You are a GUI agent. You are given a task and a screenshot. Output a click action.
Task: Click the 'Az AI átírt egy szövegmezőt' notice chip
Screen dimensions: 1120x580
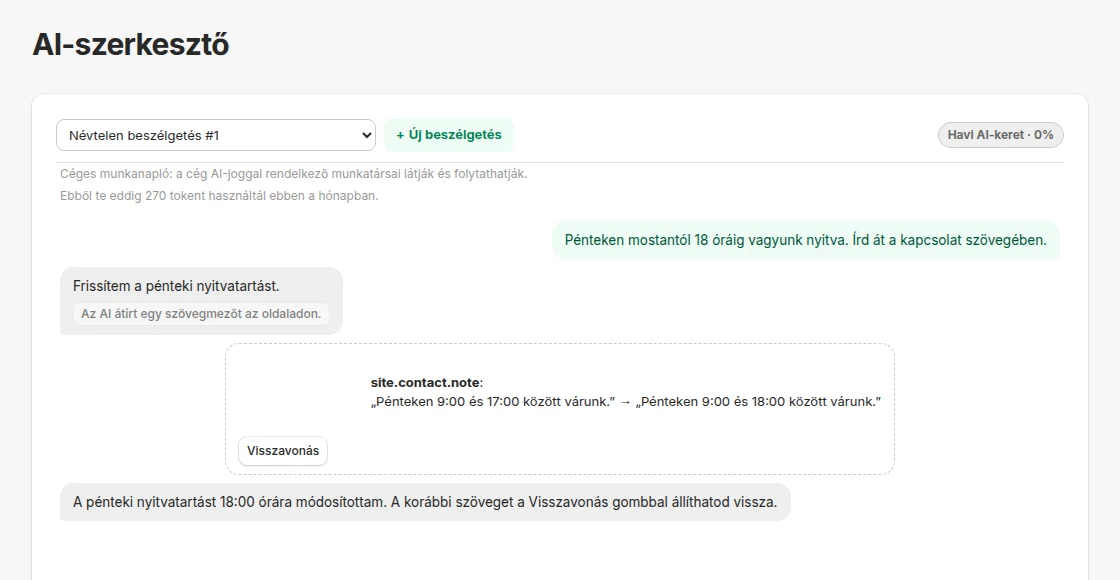point(201,314)
